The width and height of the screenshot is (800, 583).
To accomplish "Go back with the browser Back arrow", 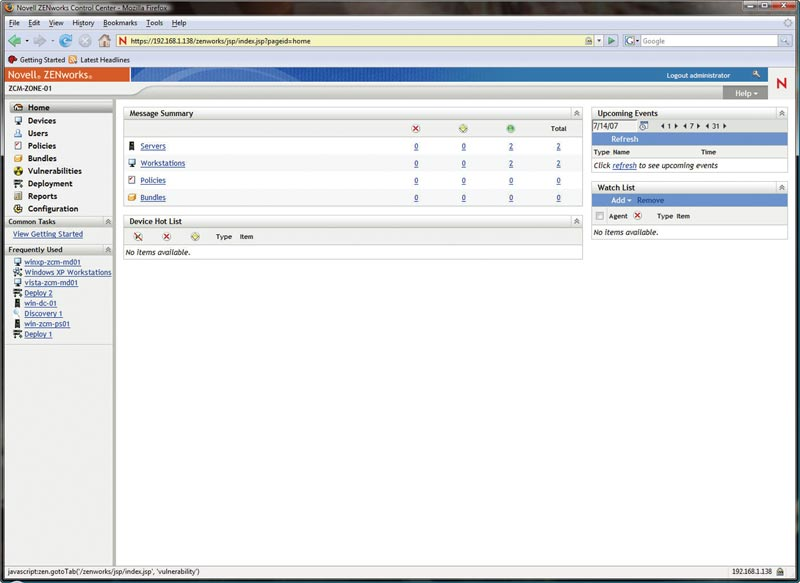I will click(x=15, y=41).
